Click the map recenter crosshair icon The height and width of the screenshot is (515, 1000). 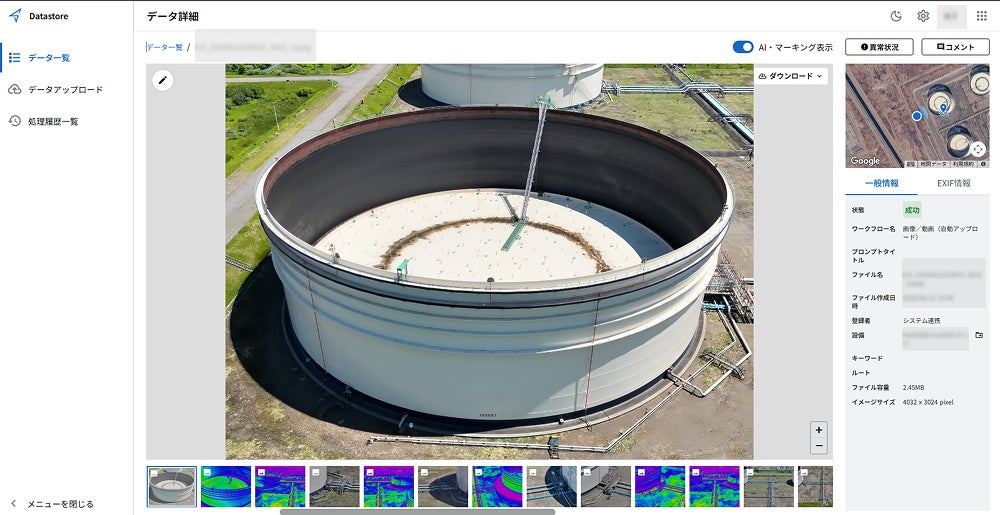coord(978,150)
